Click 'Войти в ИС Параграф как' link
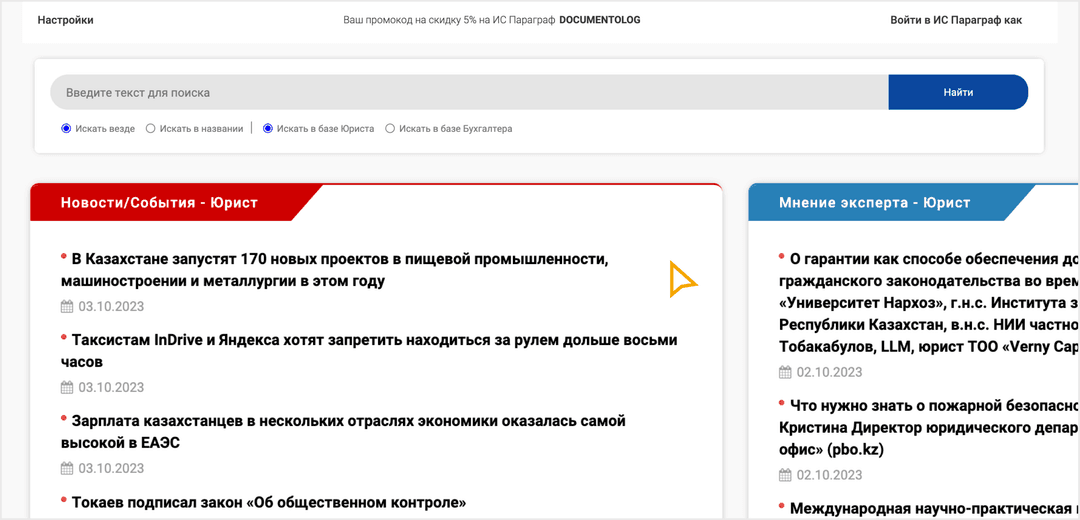The image size is (1080, 520). coord(956,20)
